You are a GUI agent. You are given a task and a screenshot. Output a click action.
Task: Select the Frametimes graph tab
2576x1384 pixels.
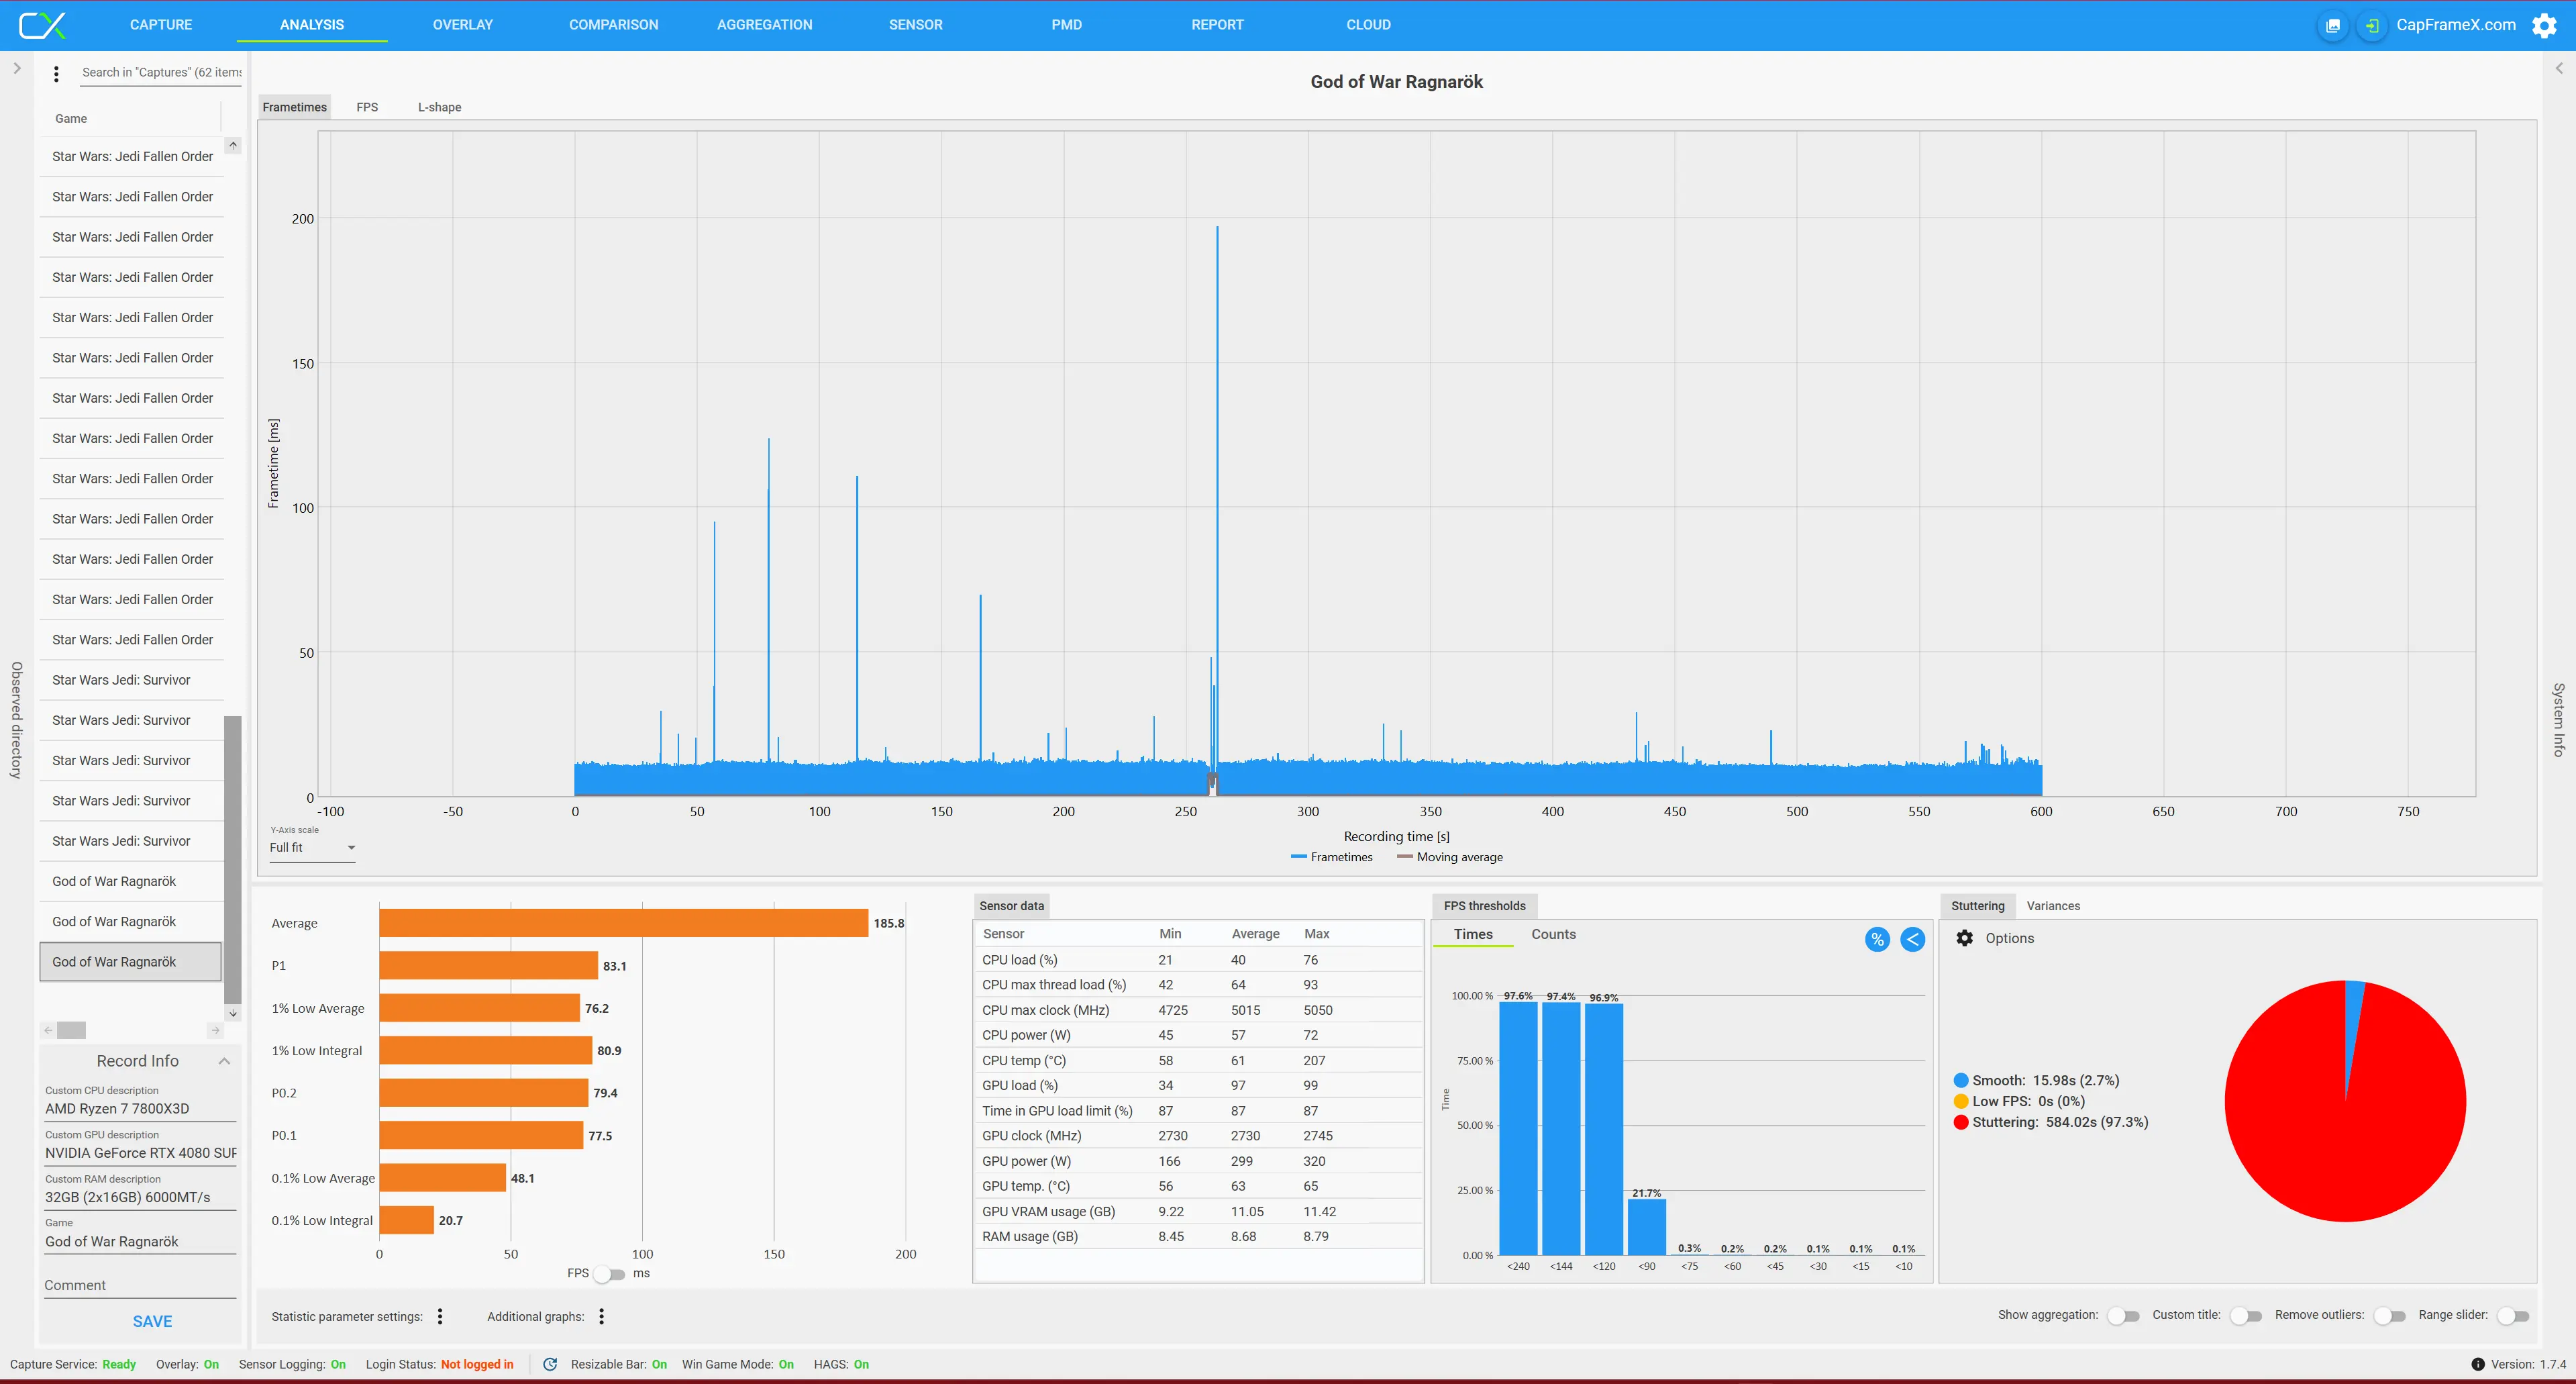point(294,107)
